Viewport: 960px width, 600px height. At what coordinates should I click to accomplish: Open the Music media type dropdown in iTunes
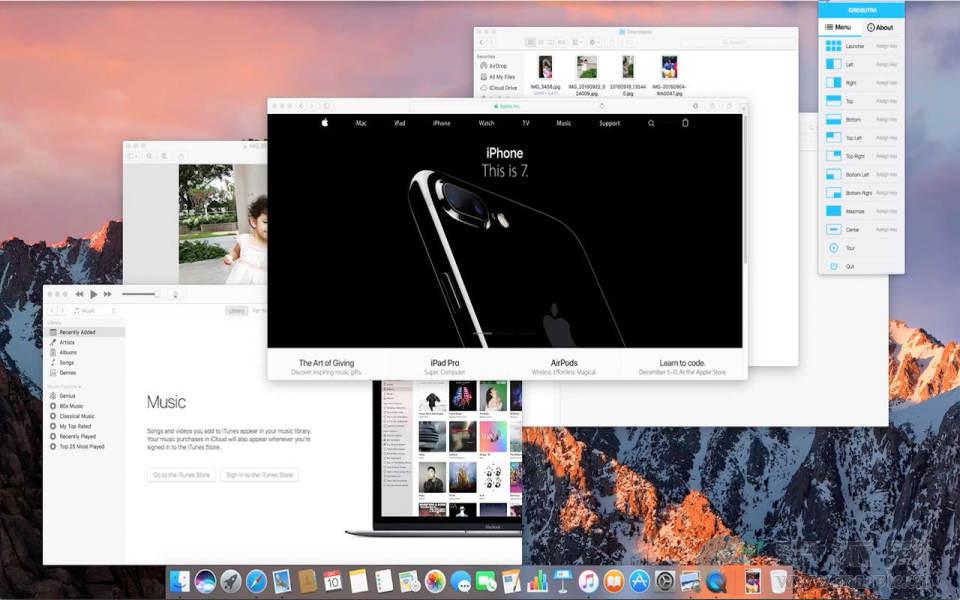coord(95,311)
